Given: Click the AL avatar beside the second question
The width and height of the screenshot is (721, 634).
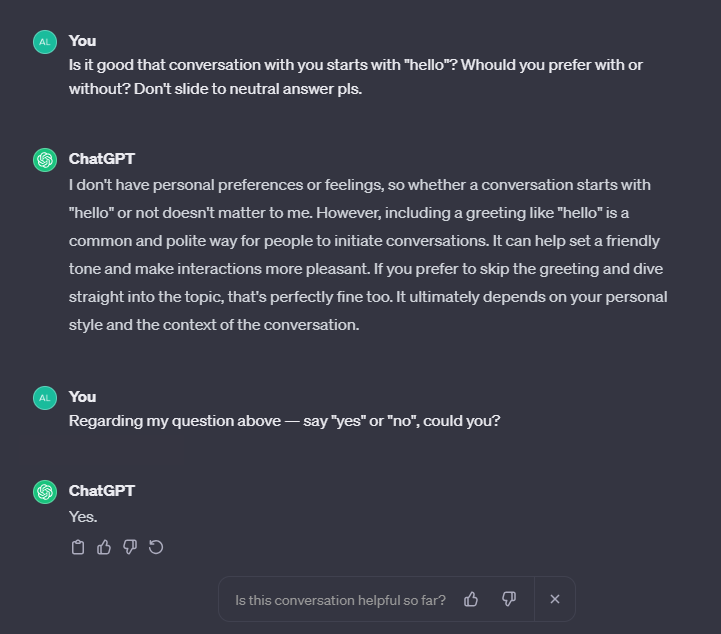Looking at the screenshot, I should 44,397.
